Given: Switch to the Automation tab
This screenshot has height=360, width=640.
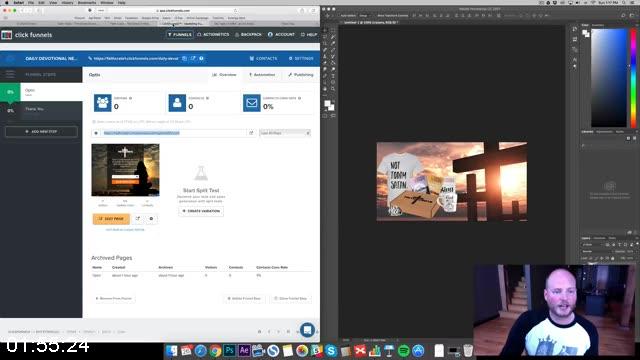Looking at the screenshot, I should [x=262, y=75].
